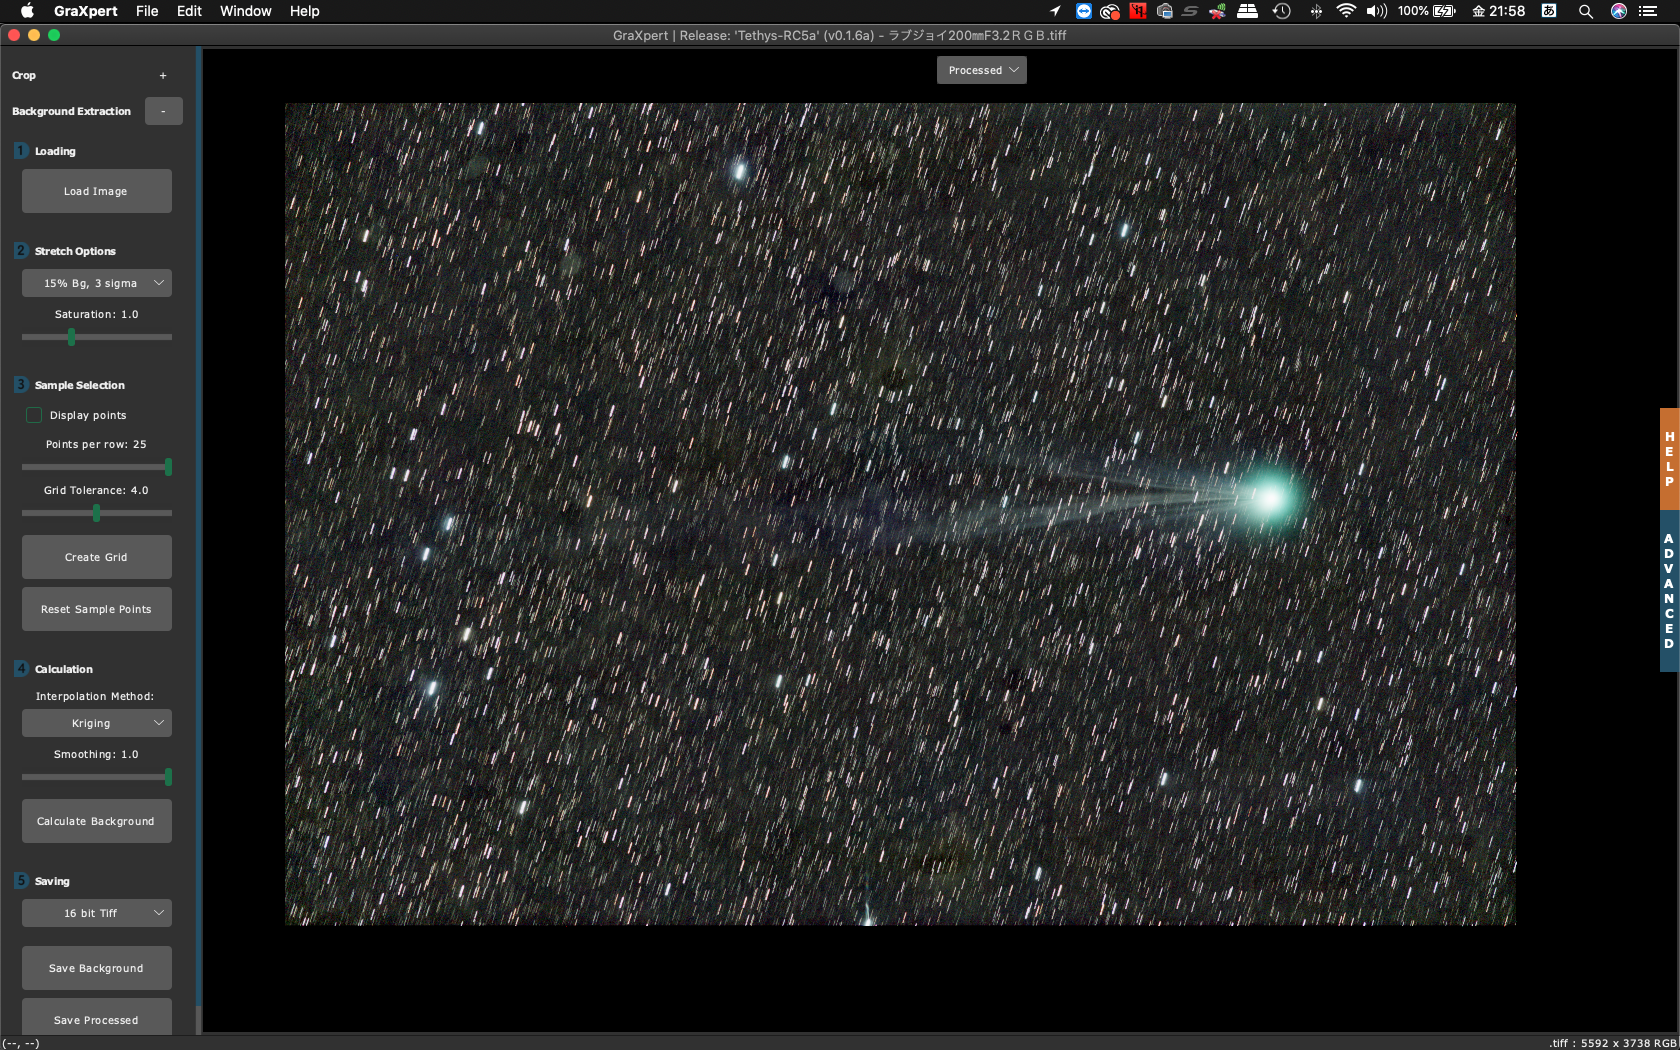Open the stretch options dropdown
Image resolution: width=1680 pixels, height=1050 pixels.
(x=97, y=283)
